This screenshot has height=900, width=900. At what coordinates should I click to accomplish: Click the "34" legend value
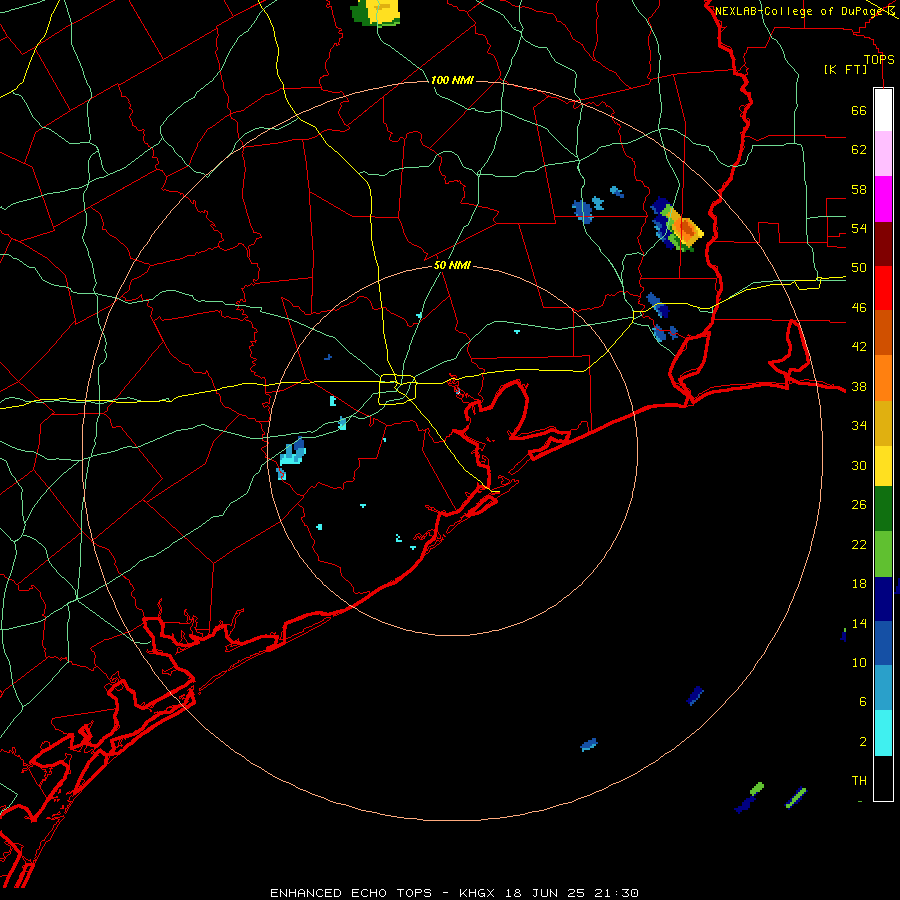(x=859, y=426)
